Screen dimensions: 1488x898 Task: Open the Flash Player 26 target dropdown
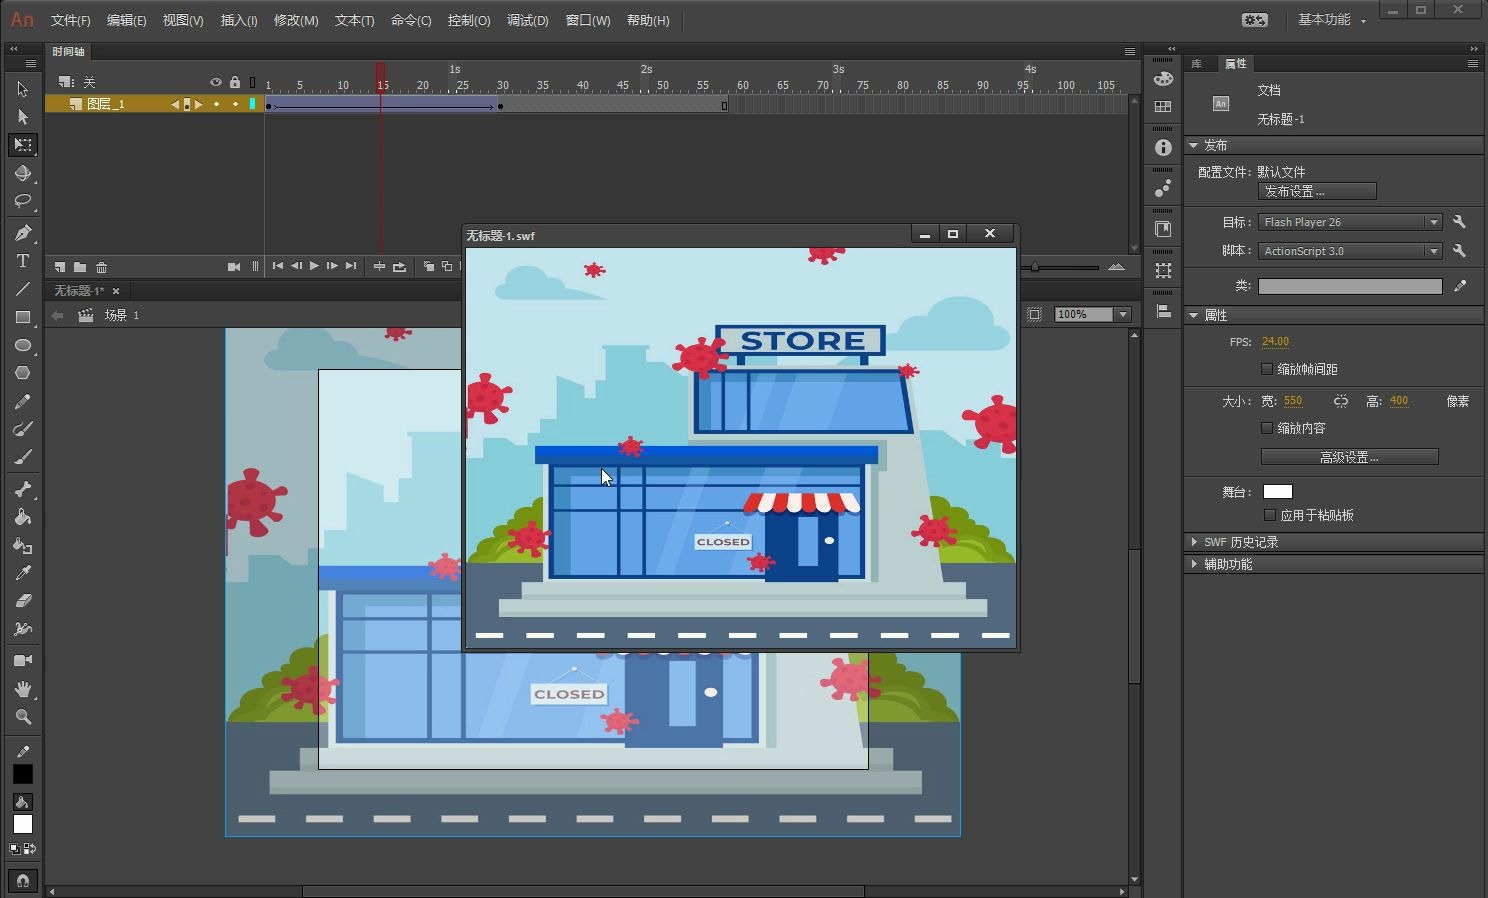click(x=1350, y=222)
